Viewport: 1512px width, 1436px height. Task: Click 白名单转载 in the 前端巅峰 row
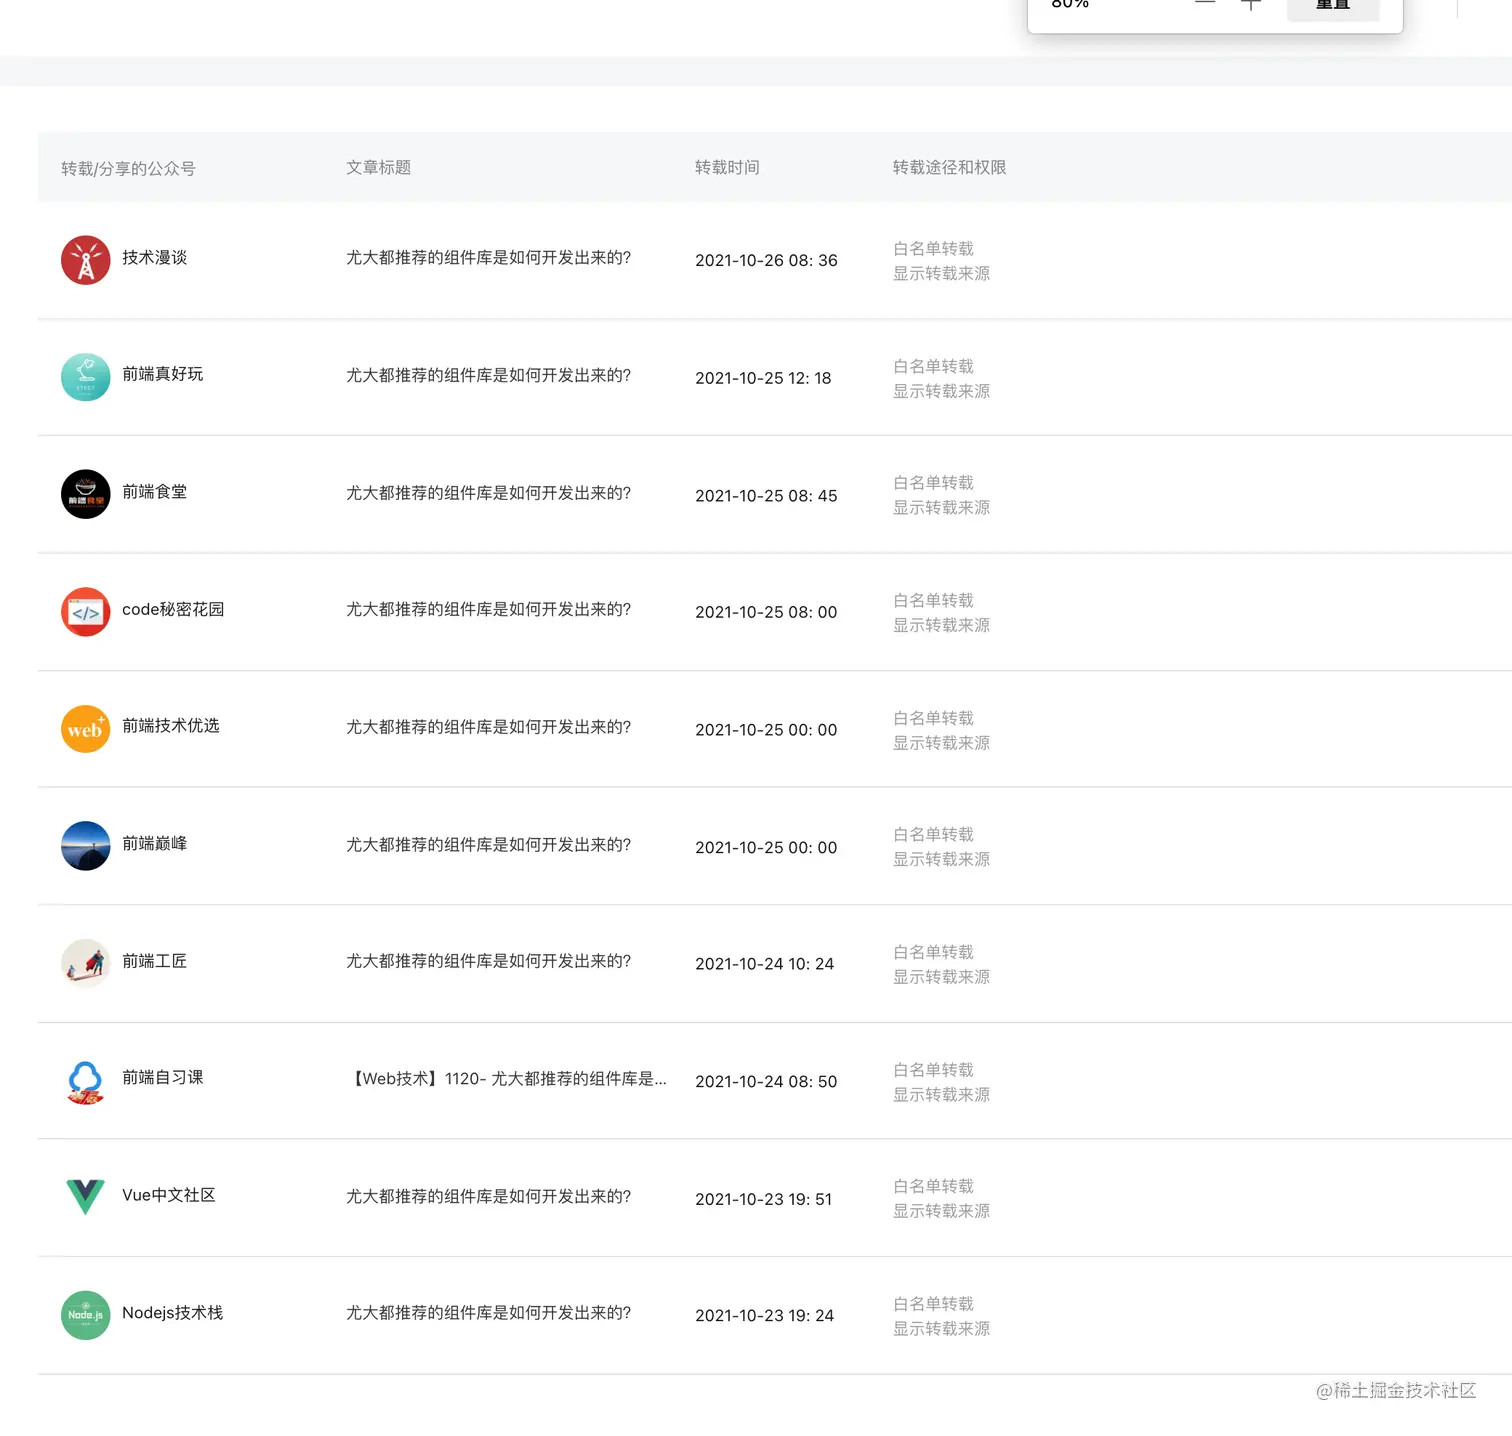tap(933, 834)
